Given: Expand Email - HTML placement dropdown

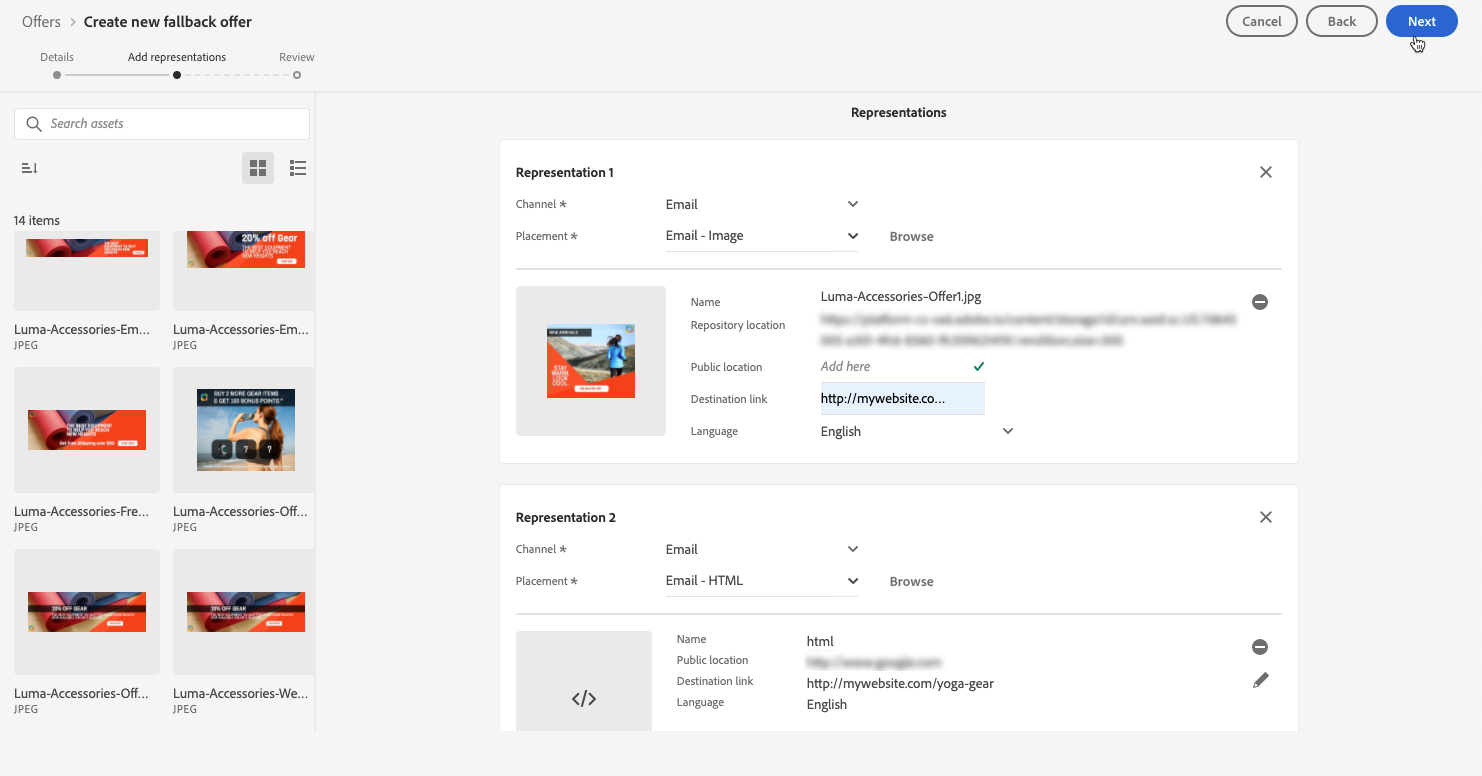Looking at the screenshot, I should (x=852, y=581).
